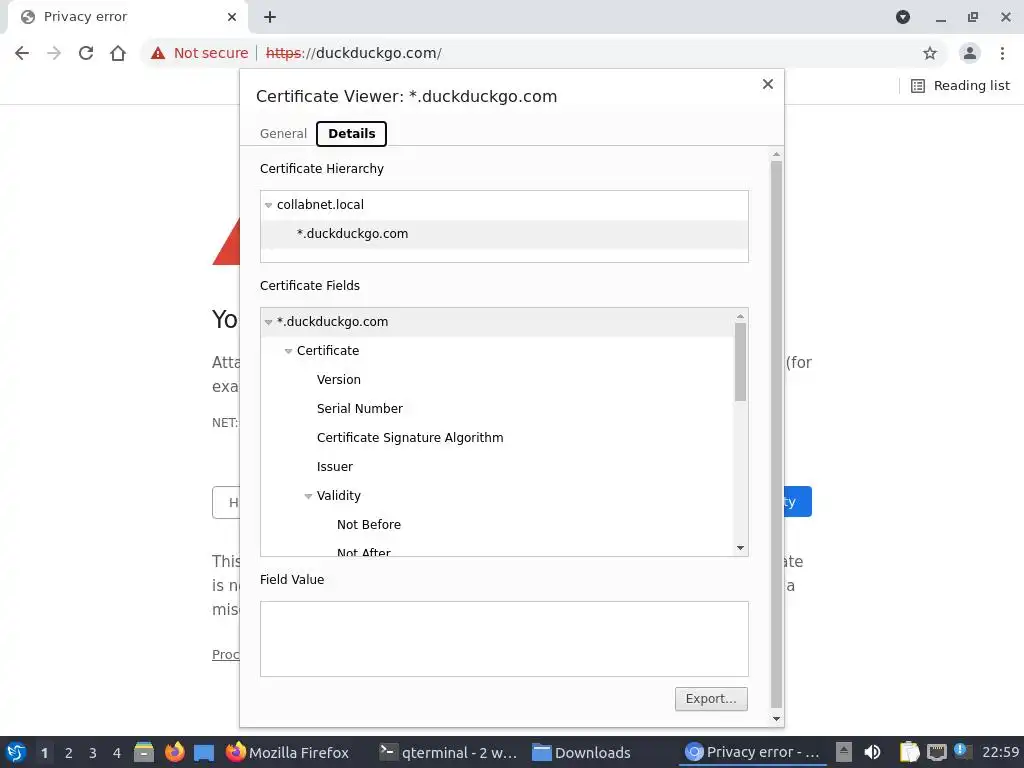
Task: Bookmark this page with star icon
Action: tap(929, 53)
